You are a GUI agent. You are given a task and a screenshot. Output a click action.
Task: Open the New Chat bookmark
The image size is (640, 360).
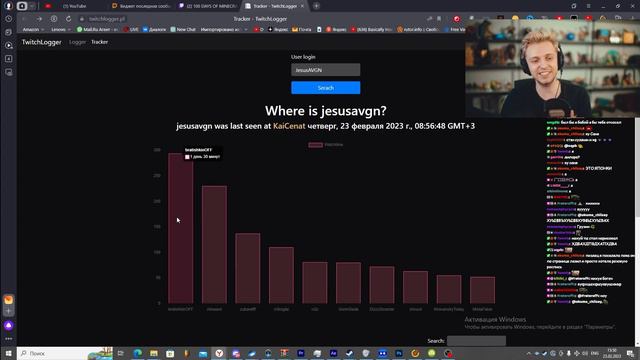(183, 29)
